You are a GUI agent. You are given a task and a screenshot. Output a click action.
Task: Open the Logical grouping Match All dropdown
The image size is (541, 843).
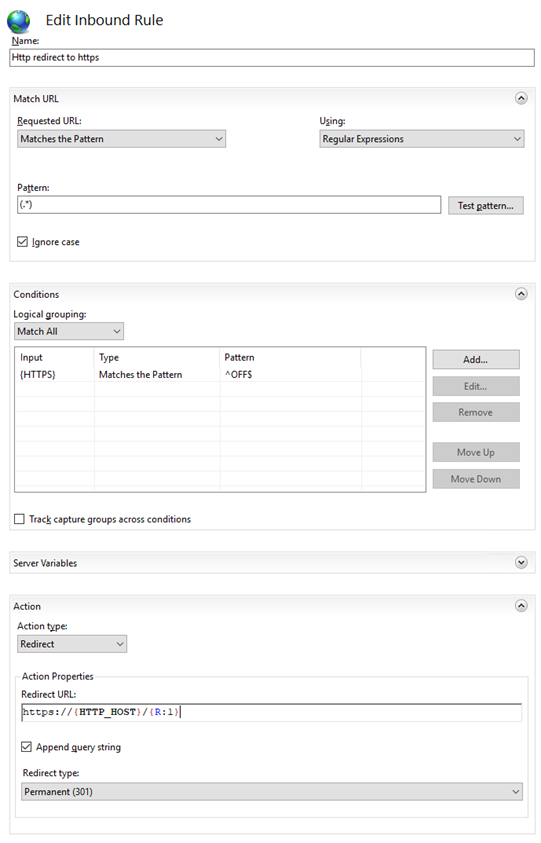69,331
